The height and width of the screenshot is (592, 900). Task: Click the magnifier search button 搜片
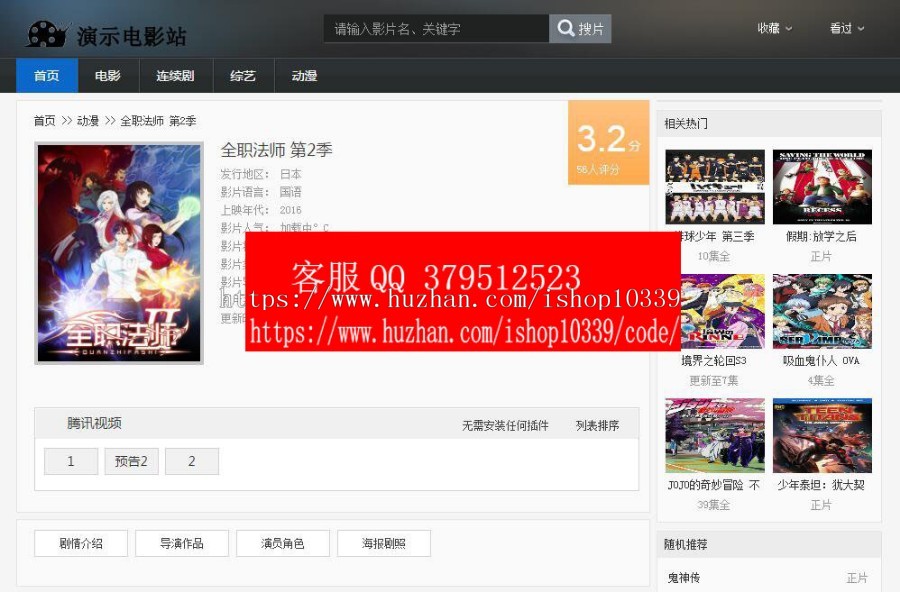coord(580,29)
